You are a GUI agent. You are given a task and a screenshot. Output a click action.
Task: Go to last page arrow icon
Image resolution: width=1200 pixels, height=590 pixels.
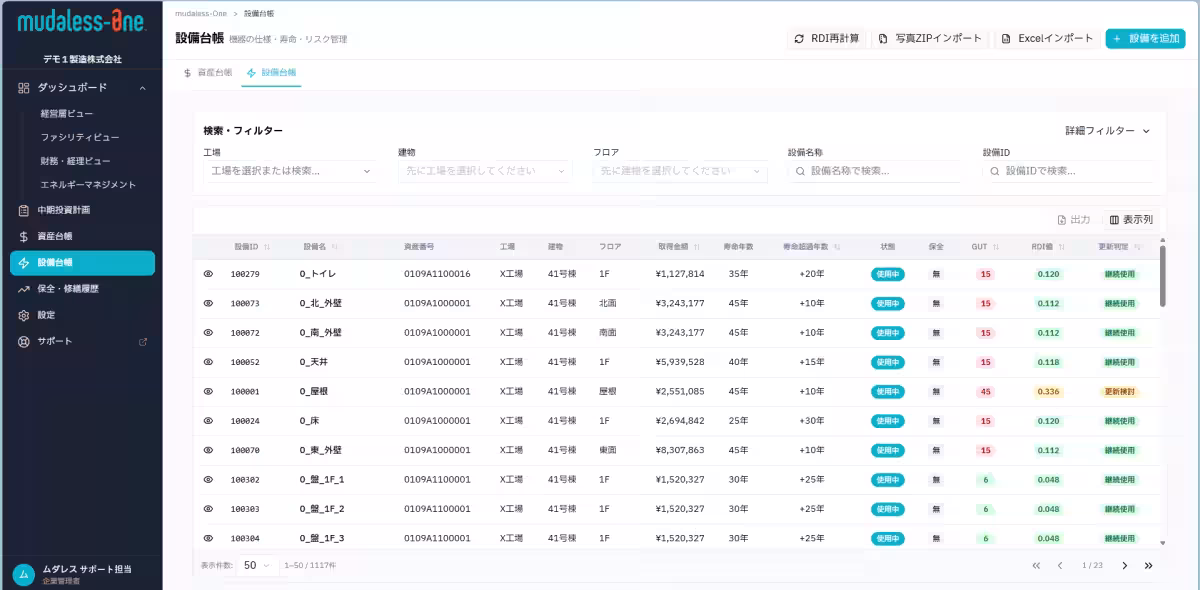1148,566
